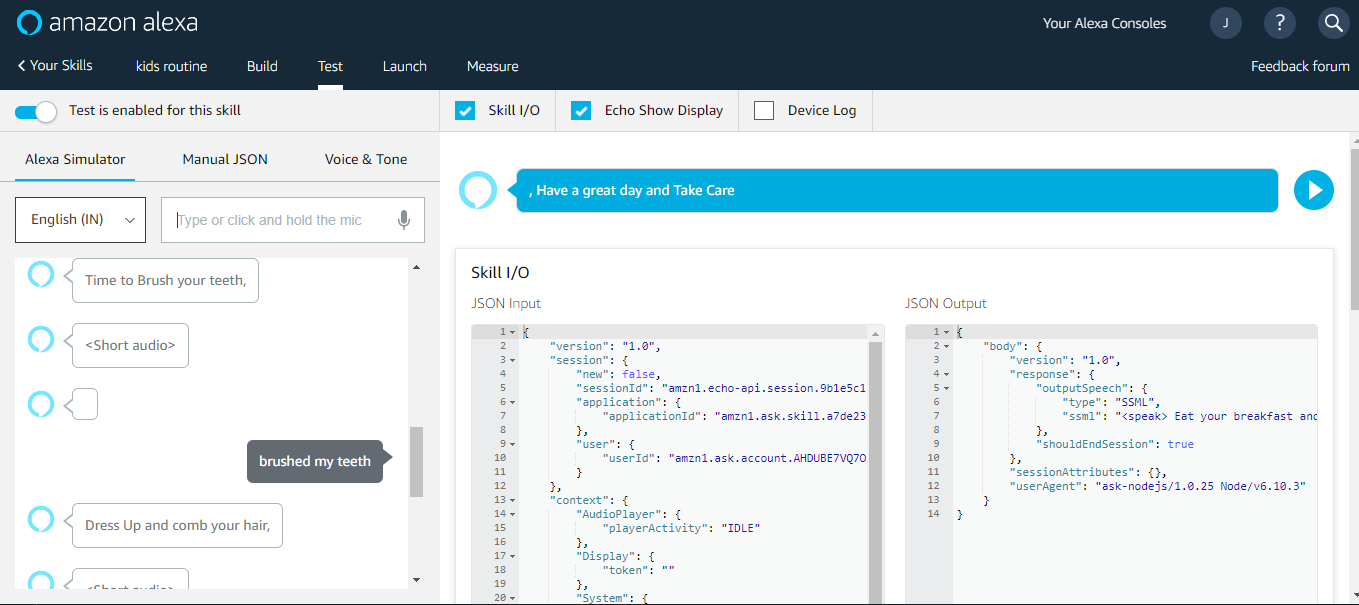Enable the Device Log checkbox
Image resolution: width=1359 pixels, height=605 pixels.
[764, 110]
